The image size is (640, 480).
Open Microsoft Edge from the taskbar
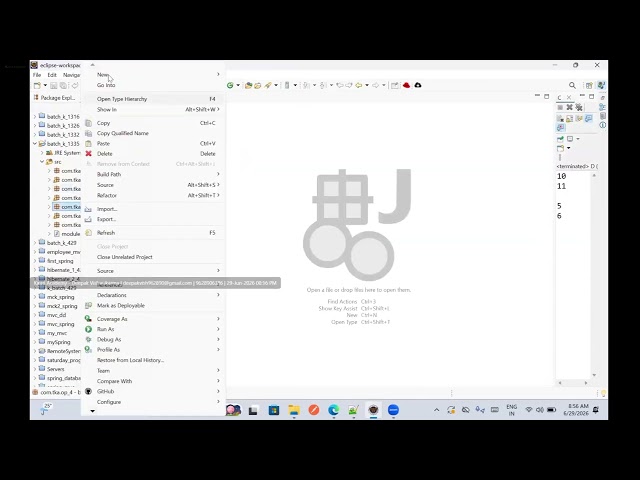click(x=333, y=409)
